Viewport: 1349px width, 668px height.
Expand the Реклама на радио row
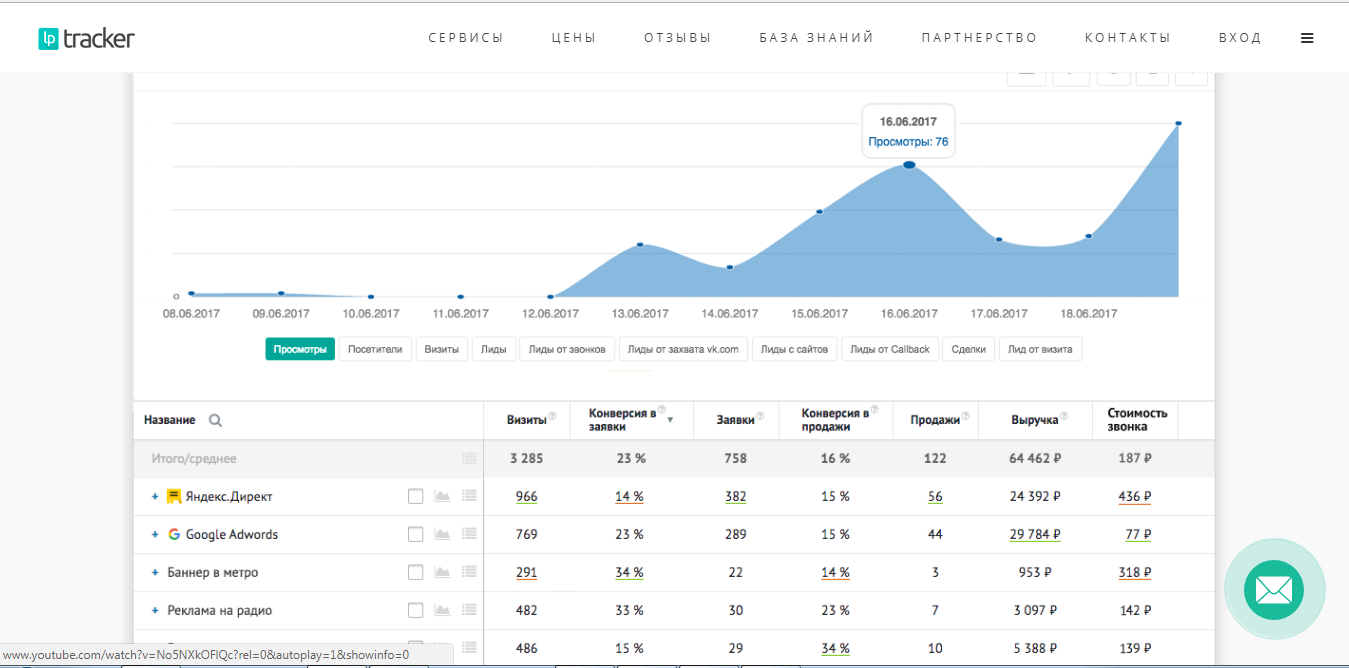155,611
